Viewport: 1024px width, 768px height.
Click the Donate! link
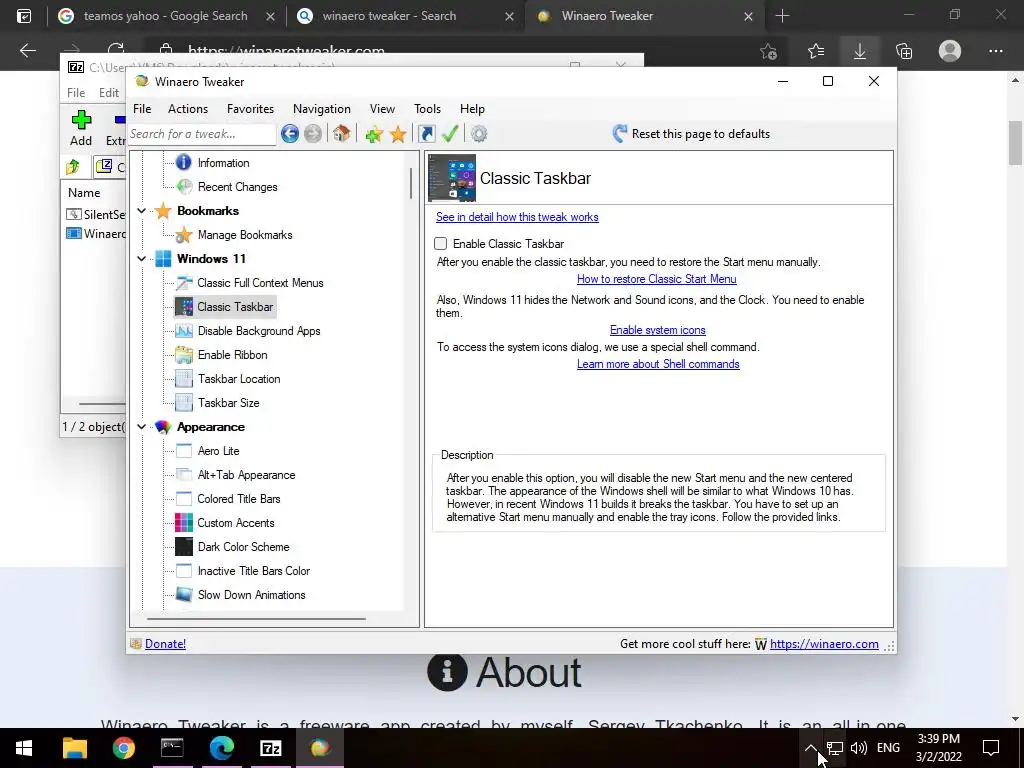tap(165, 644)
